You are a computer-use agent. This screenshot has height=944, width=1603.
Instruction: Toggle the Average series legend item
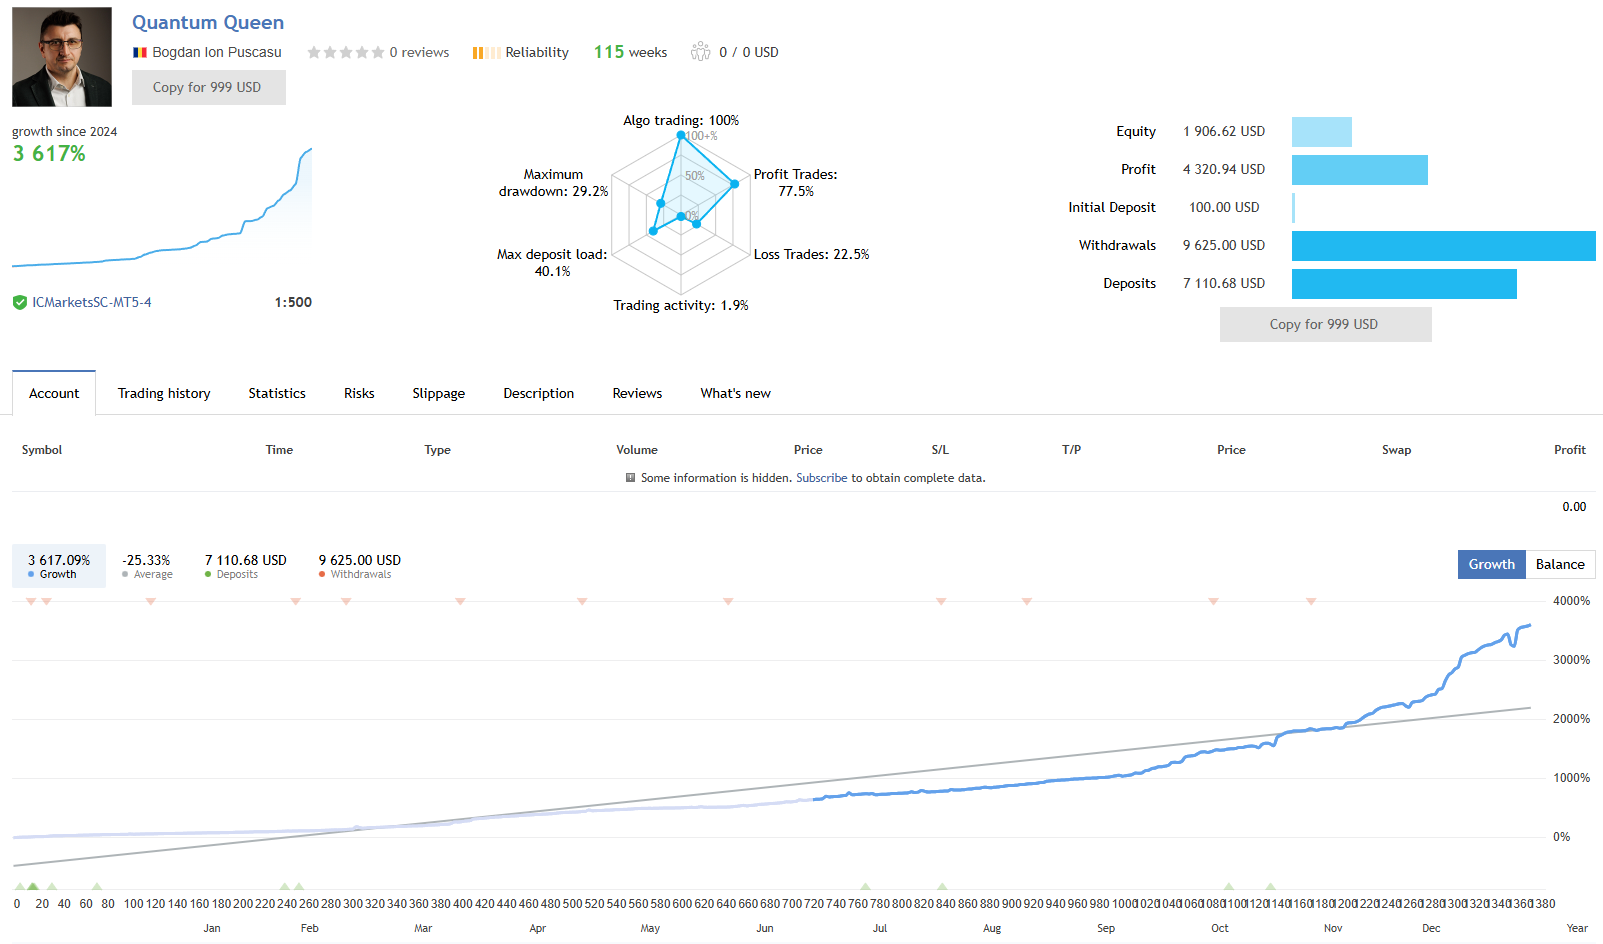(147, 566)
